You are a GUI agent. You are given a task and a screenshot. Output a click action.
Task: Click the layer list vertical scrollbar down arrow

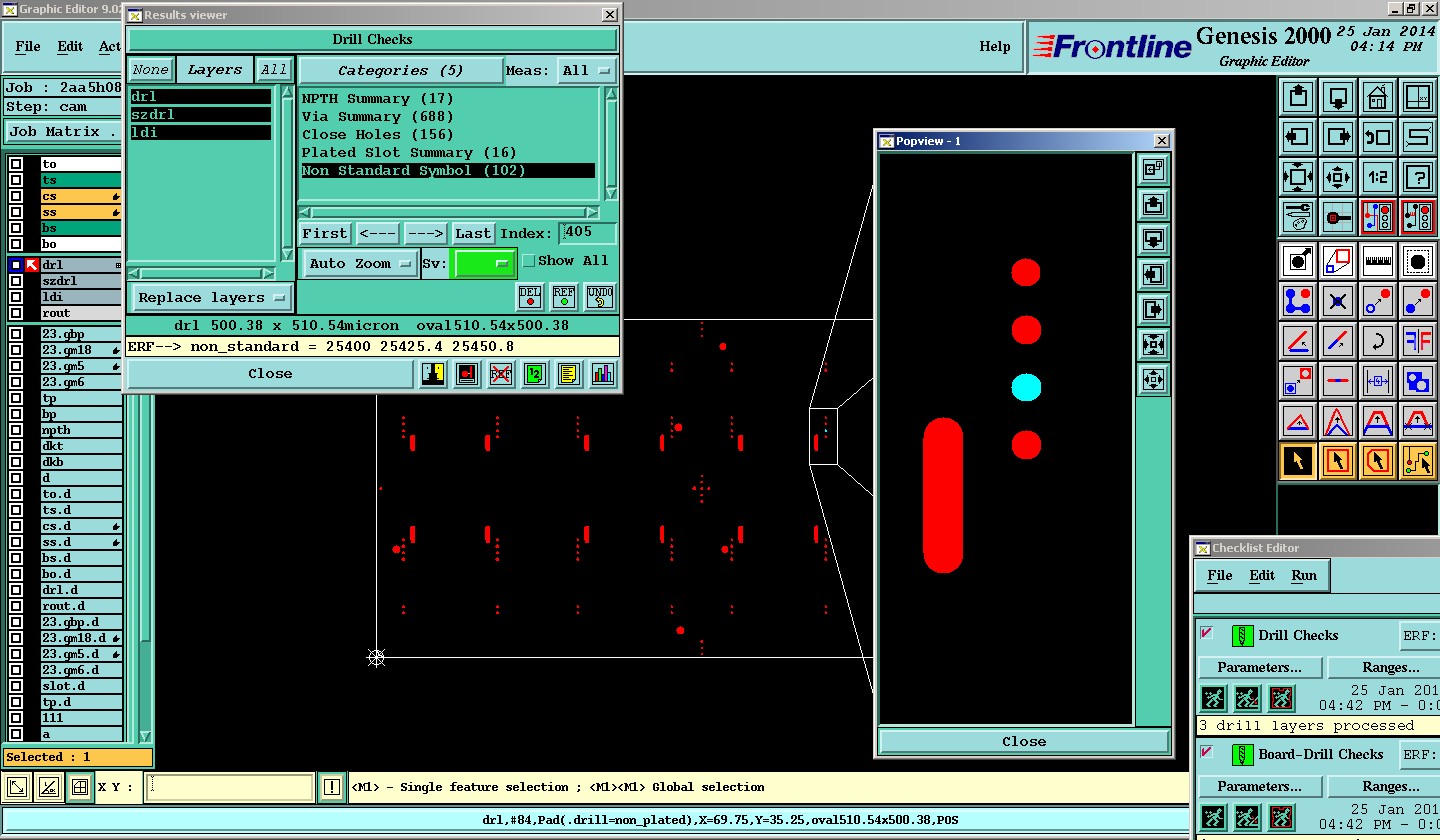coord(145,737)
